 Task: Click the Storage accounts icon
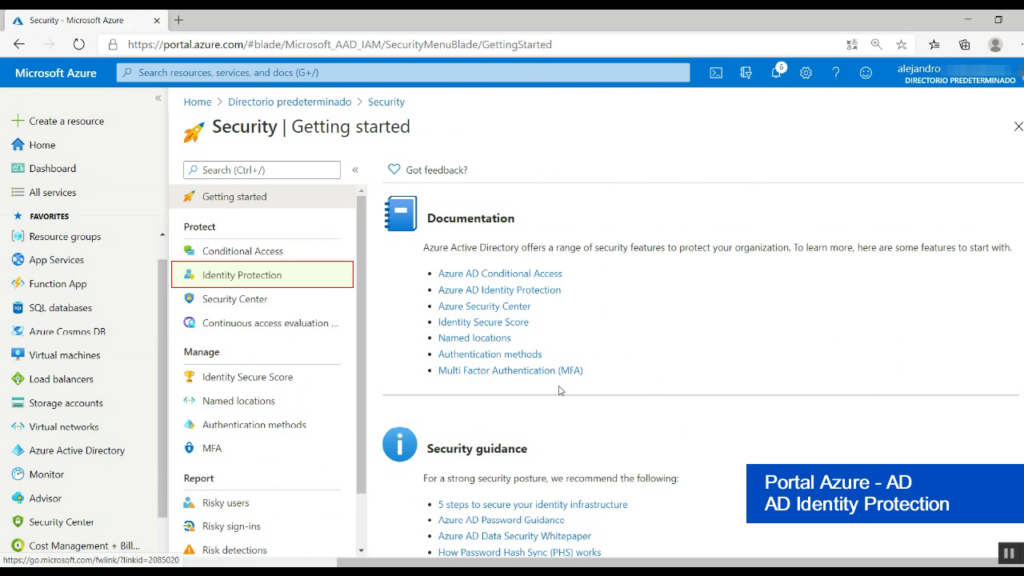pos(18,403)
